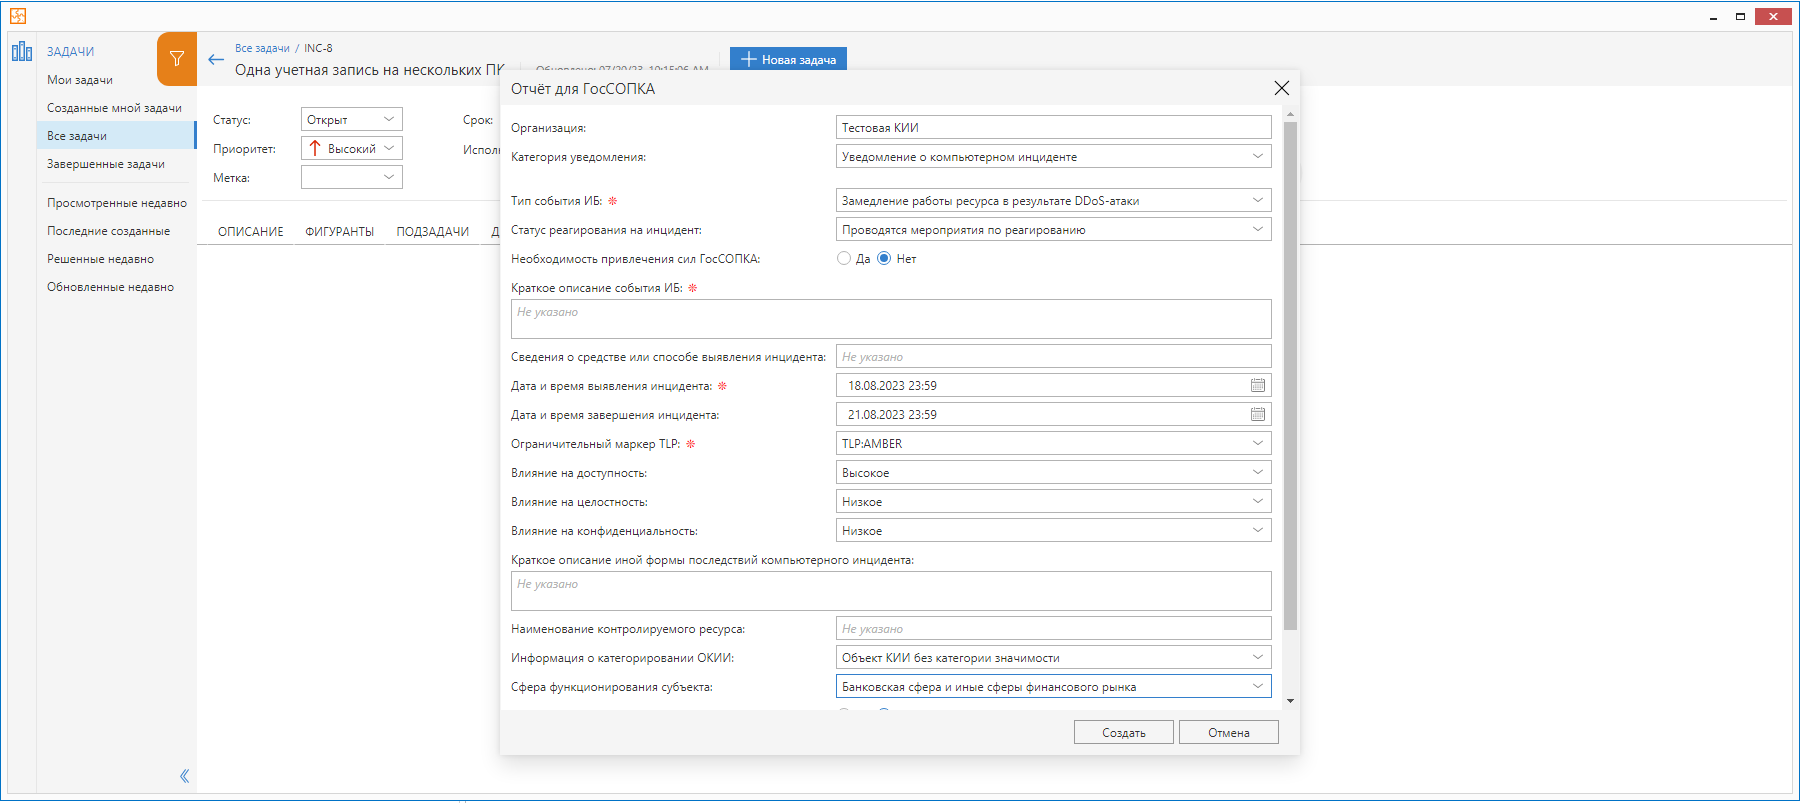Switch to the ФИГУРАНТЫ tab

click(340, 231)
